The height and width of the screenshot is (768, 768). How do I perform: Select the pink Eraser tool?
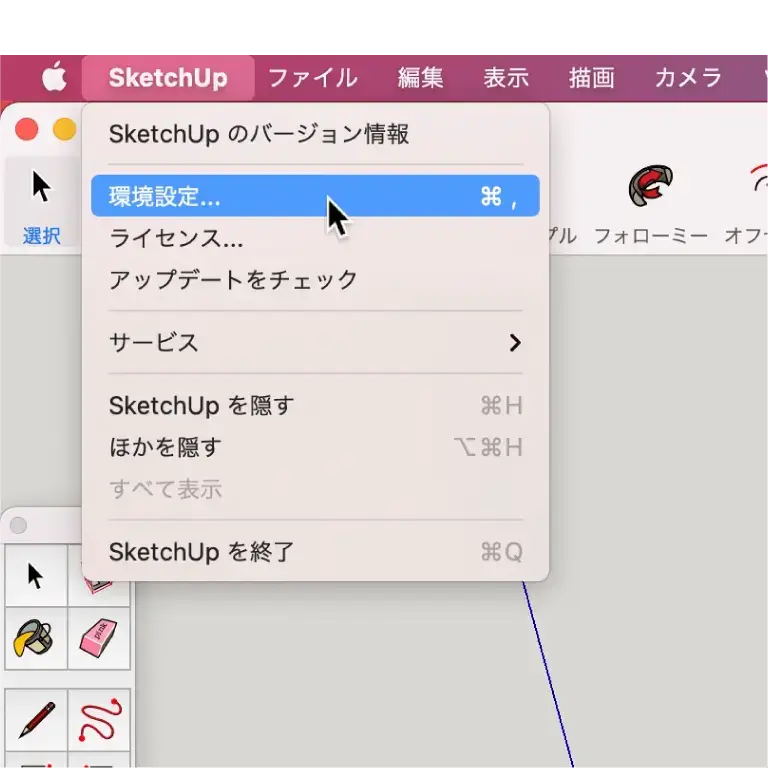pos(99,638)
